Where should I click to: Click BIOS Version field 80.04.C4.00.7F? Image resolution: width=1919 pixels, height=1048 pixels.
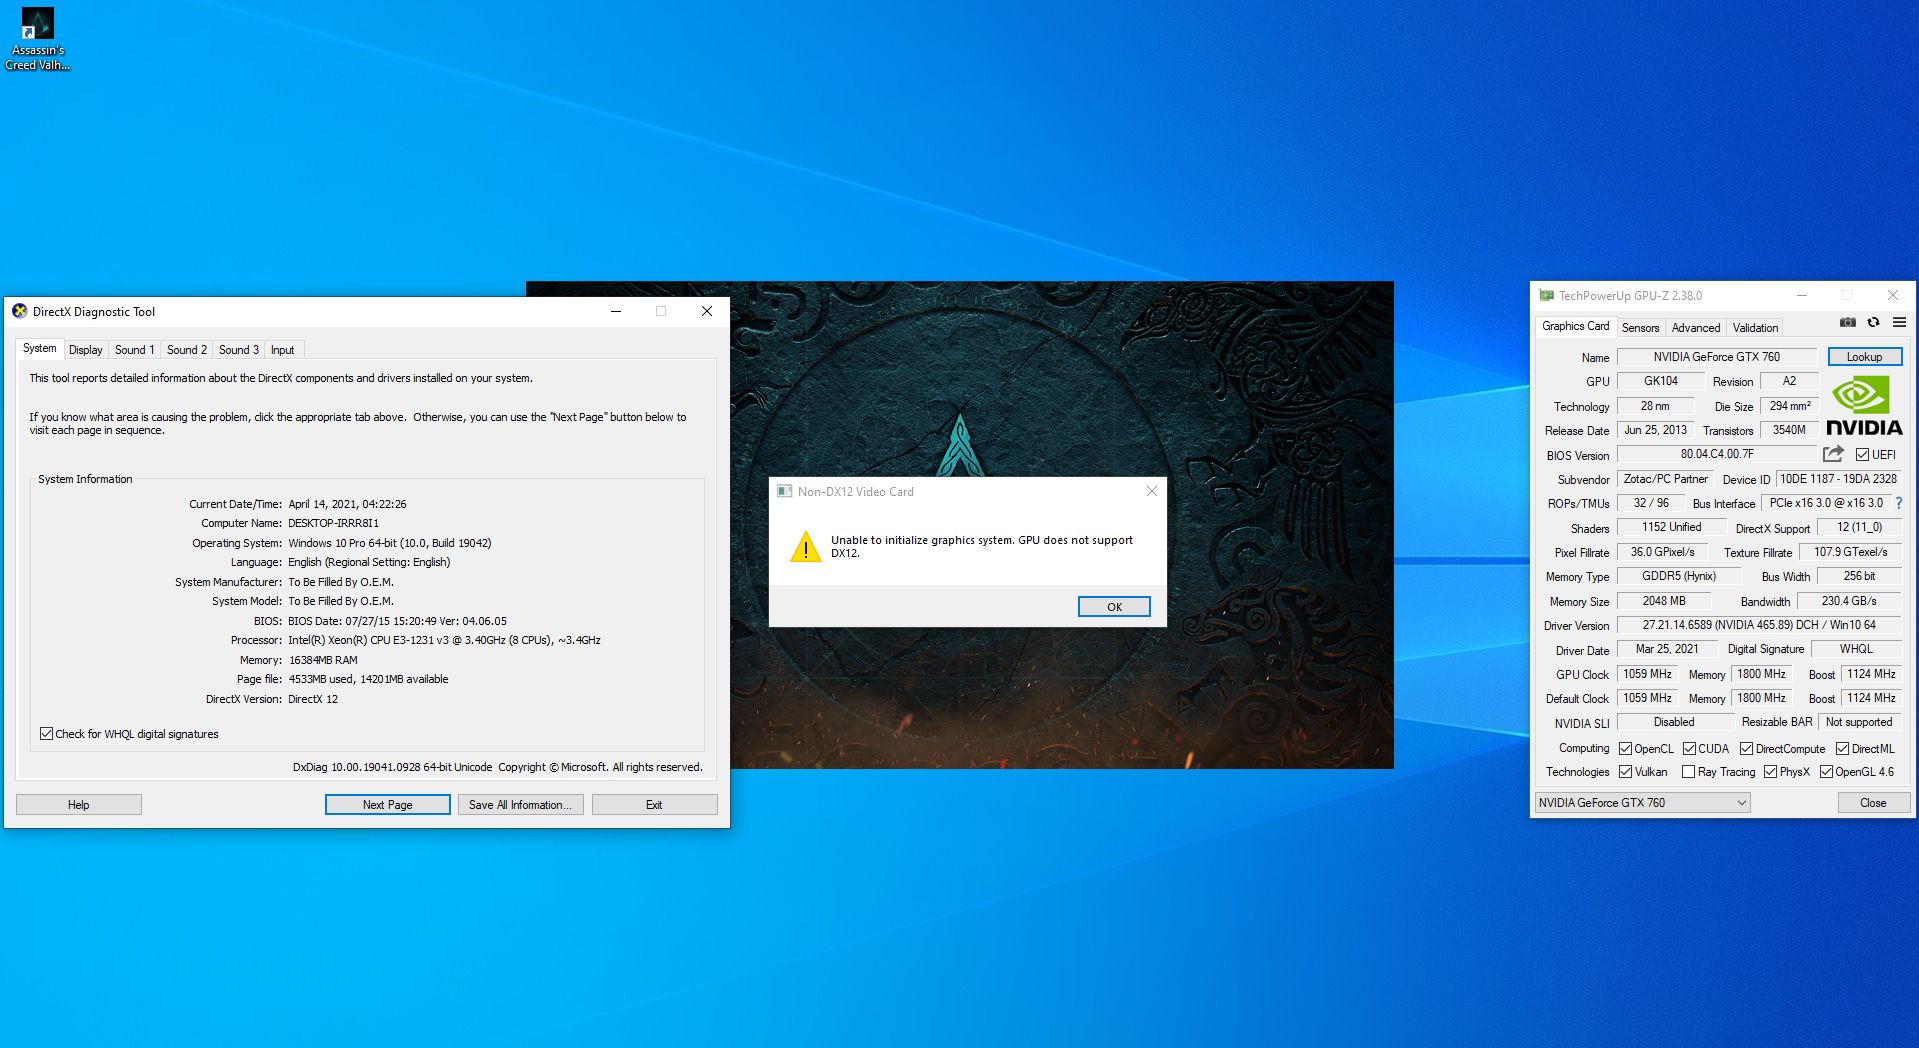click(x=1717, y=454)
